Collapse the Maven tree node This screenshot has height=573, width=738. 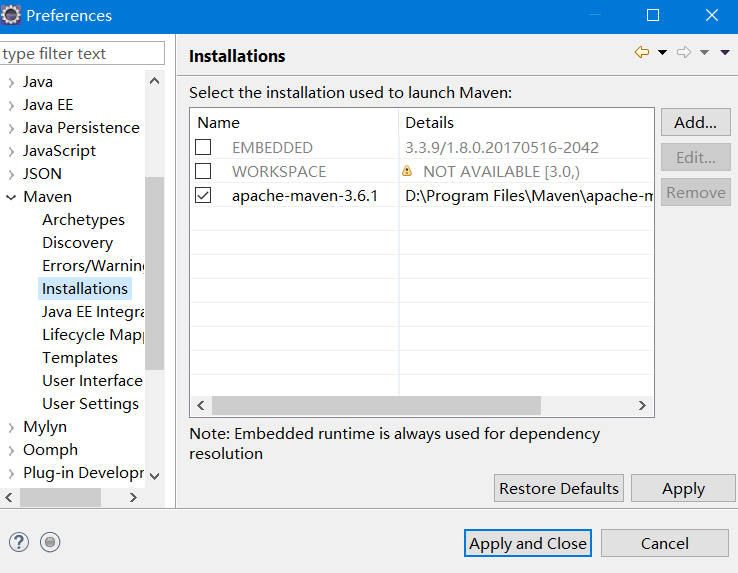click(11, 197)
